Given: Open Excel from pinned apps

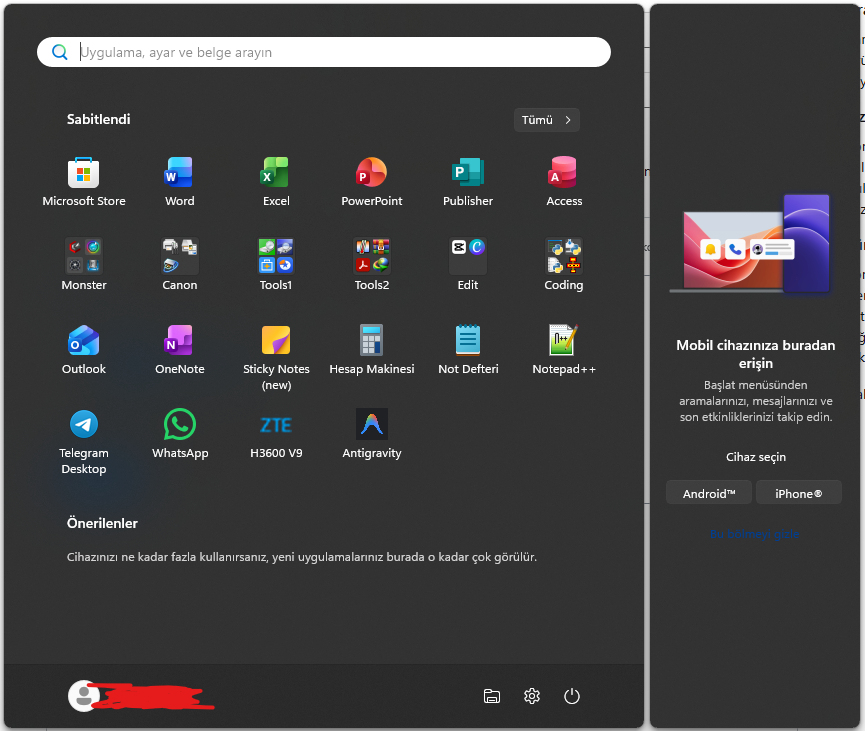Looking at the screenshot, I should coord(276,182).
